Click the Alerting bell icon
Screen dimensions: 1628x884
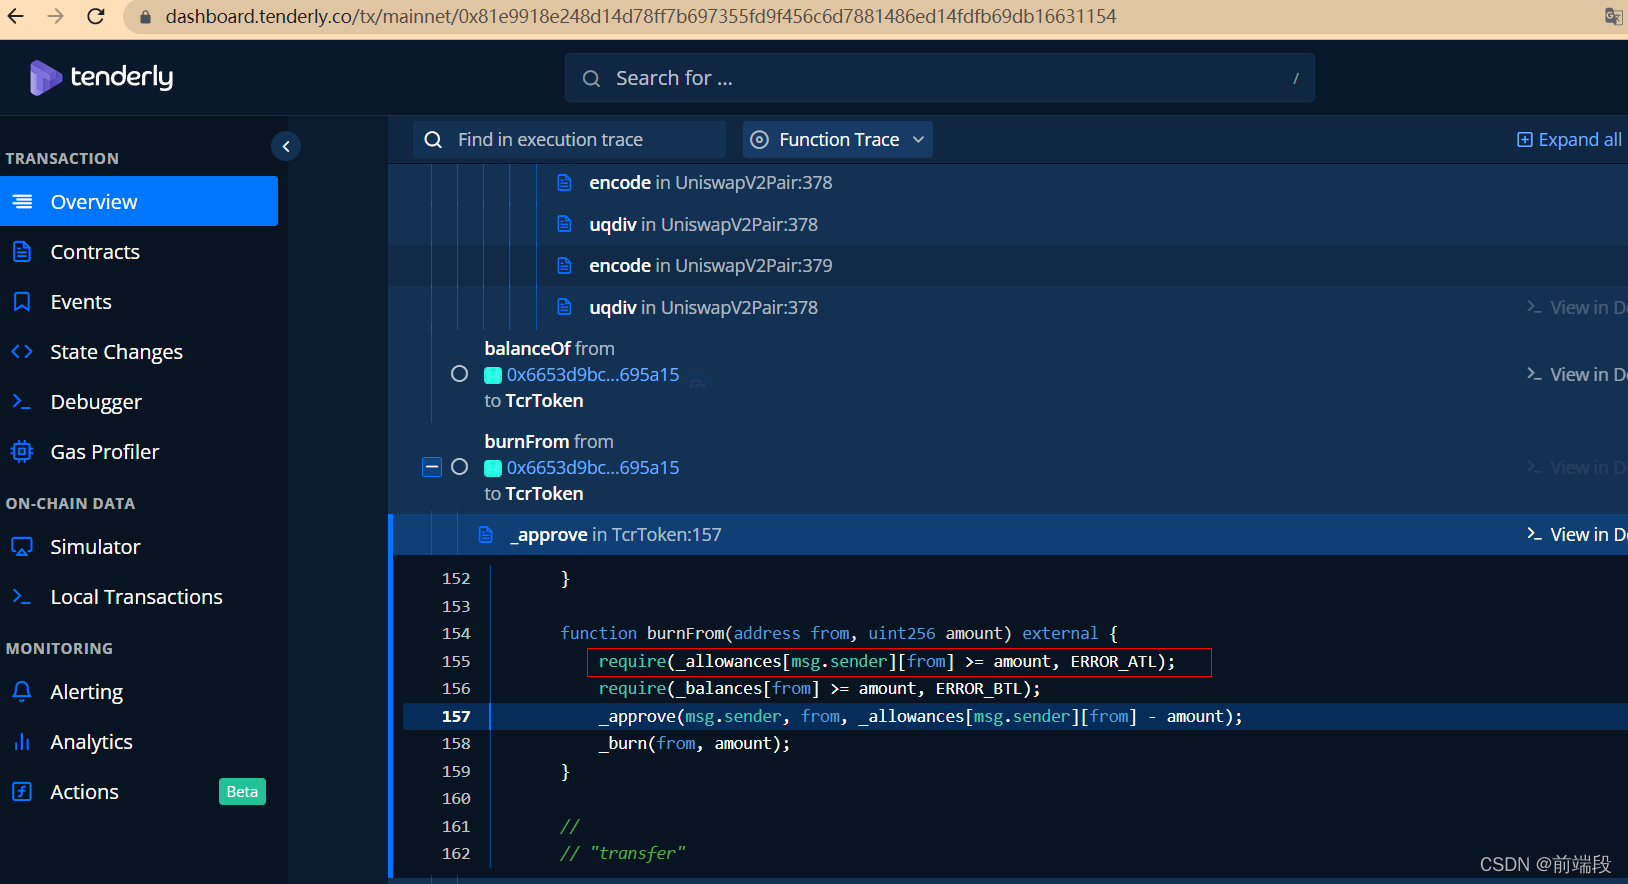[22, 691]
